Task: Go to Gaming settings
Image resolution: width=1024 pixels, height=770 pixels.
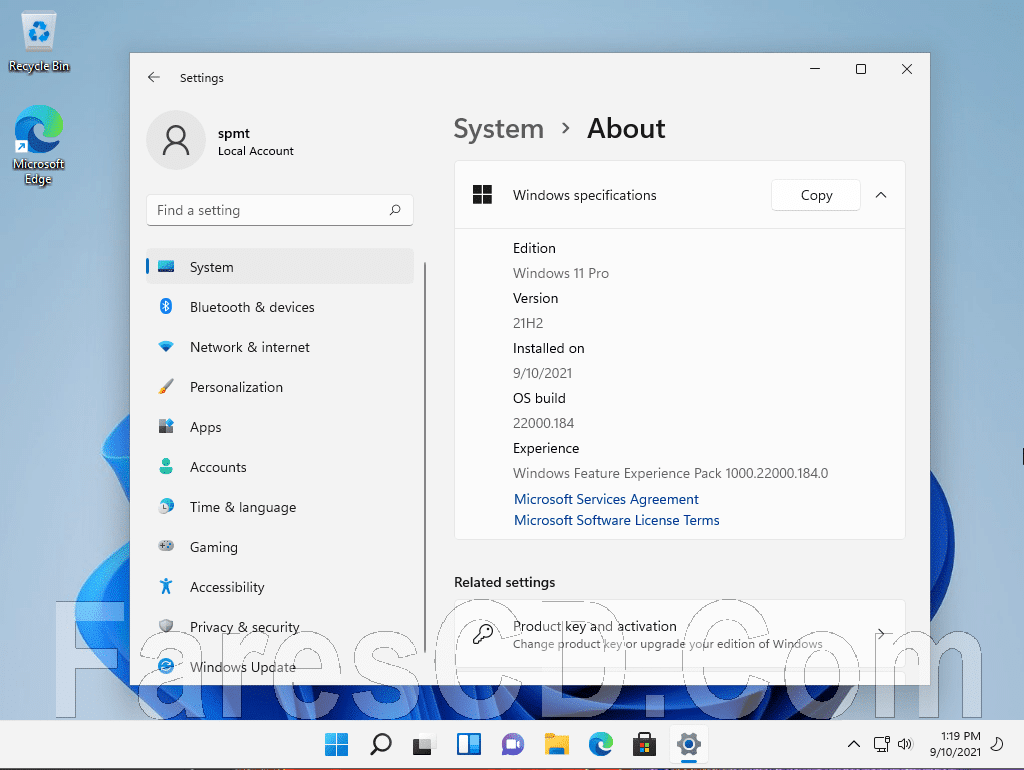Action: pos(280,547)
